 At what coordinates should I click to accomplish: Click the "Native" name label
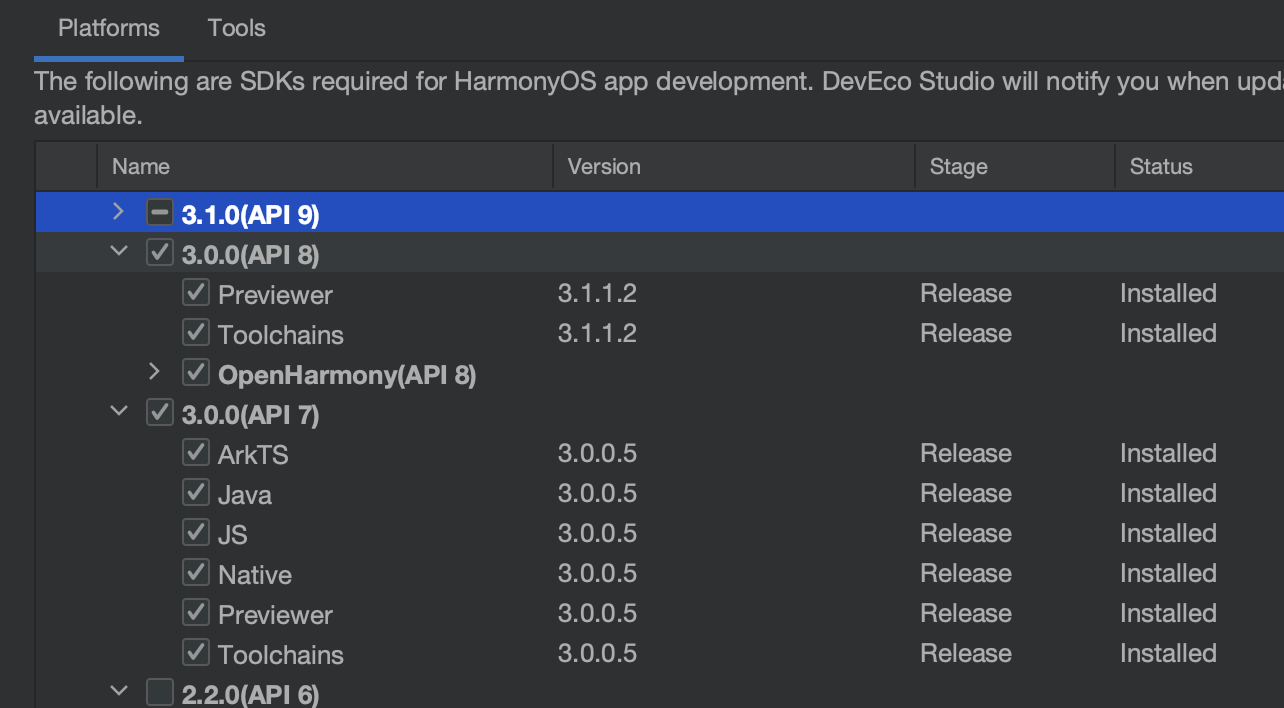coord(255,574)
